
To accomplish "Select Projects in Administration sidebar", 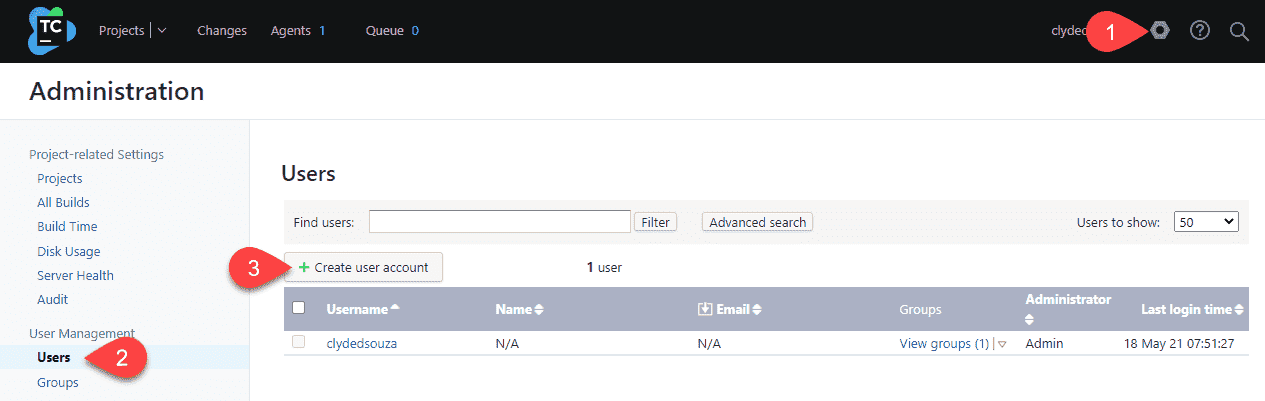I will [60, 178].
